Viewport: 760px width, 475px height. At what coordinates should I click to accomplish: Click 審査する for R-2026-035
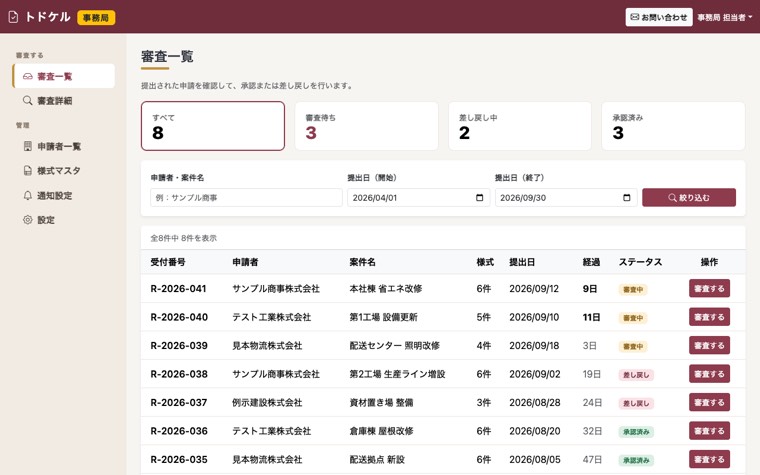pyautogui.click(x=709, y=459)
